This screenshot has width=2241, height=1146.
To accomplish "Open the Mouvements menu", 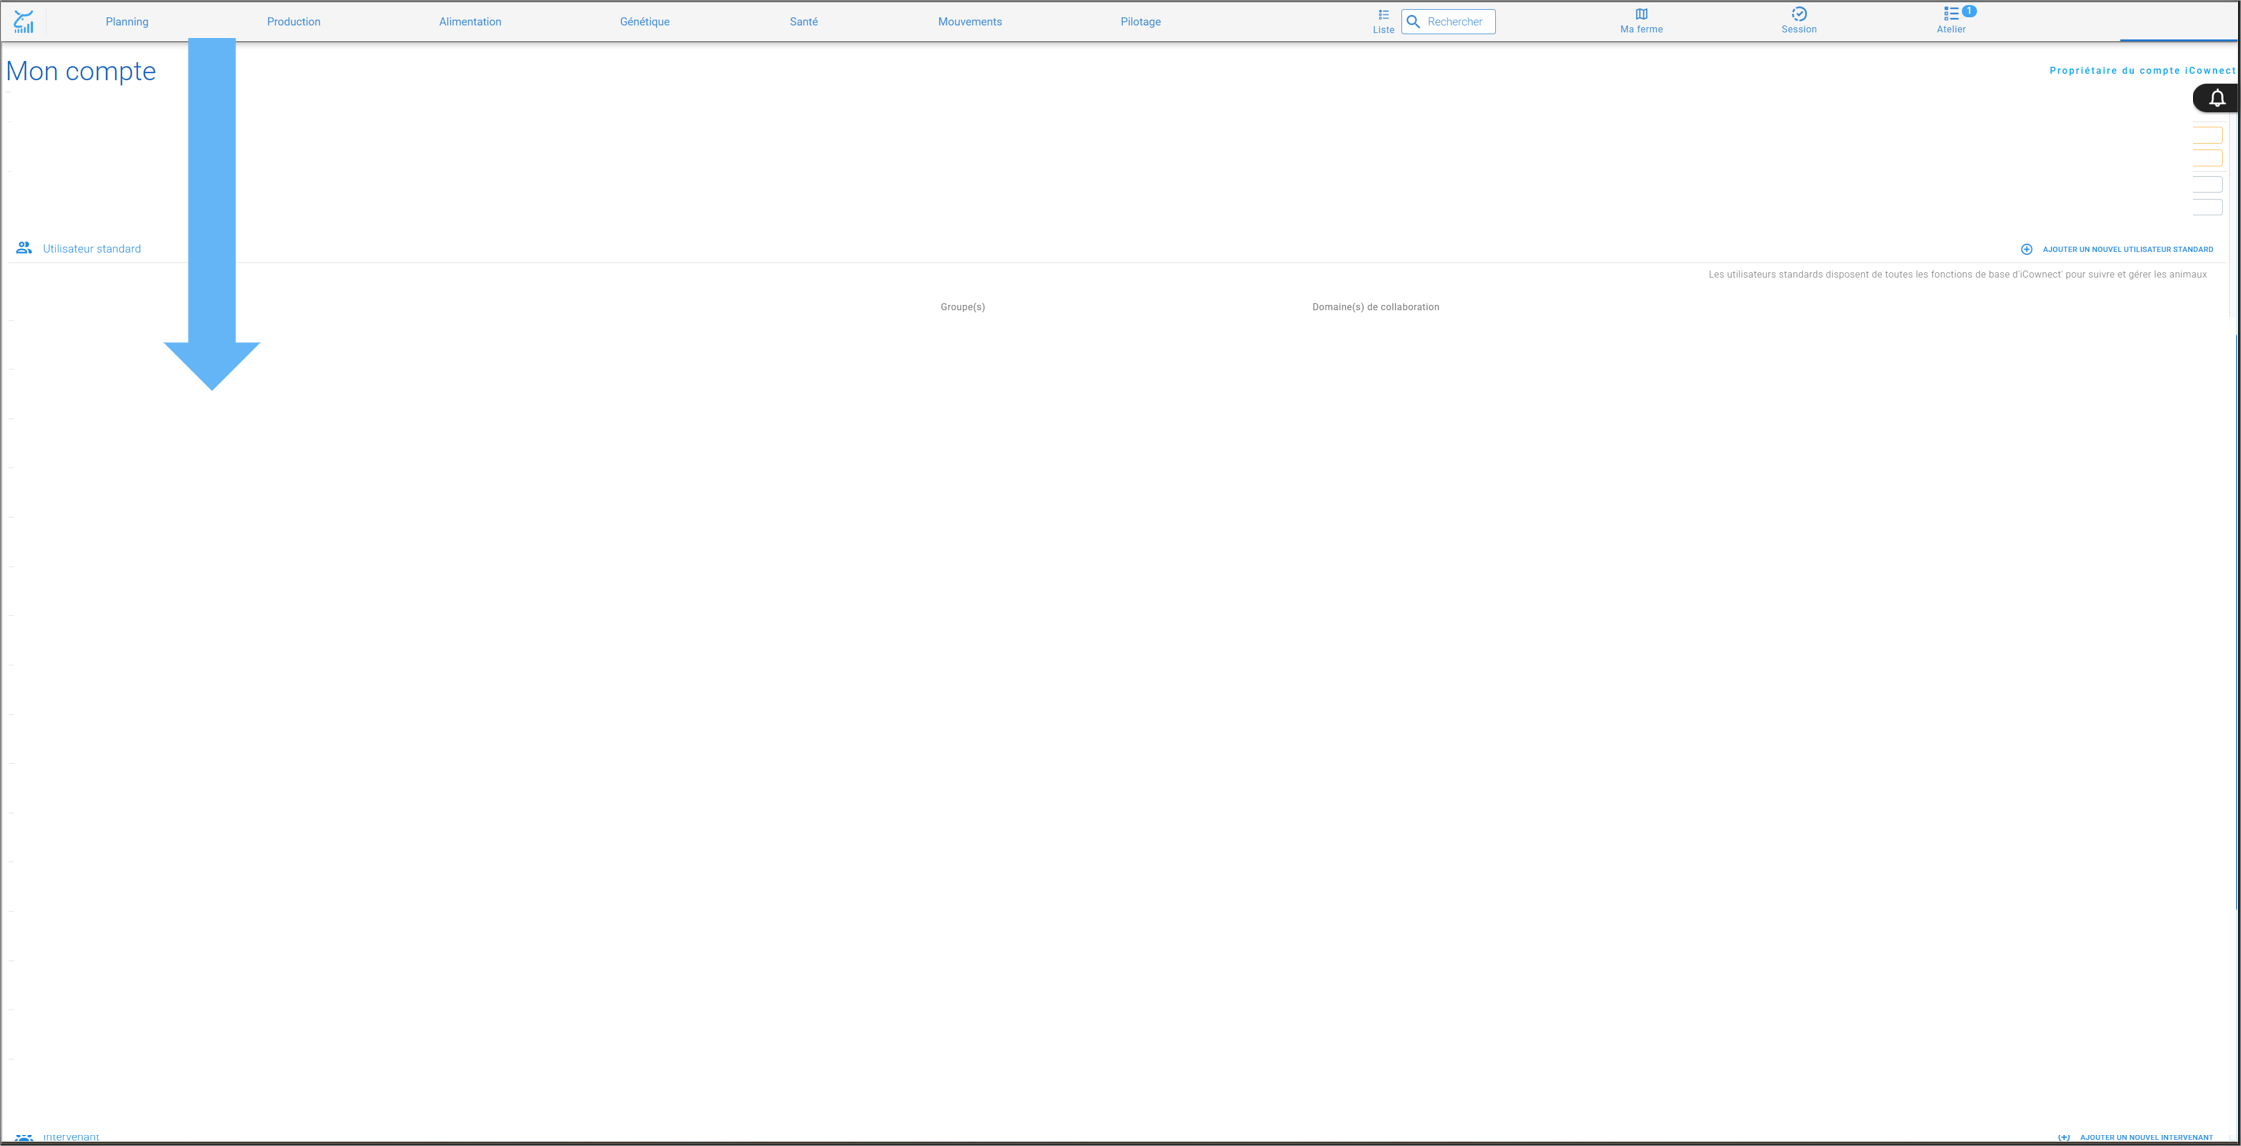I will pyautogui.click(x=970, y=22).
